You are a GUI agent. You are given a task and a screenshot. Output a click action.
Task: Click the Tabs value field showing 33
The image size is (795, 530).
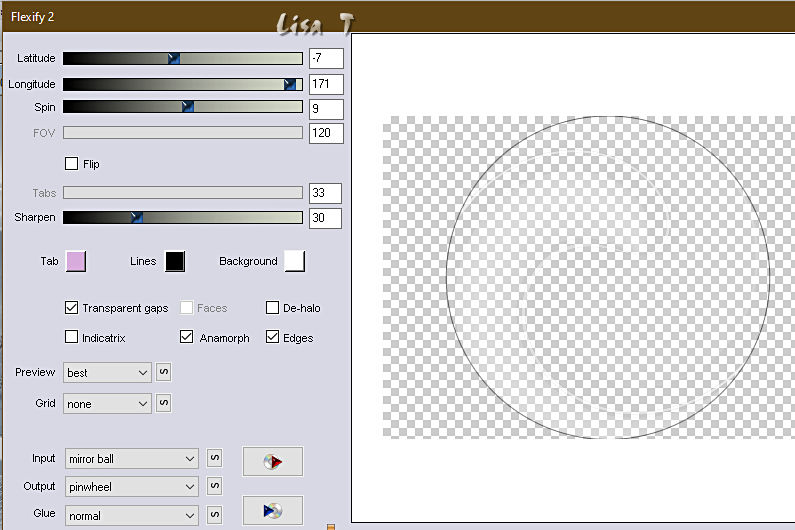[325, 193]
